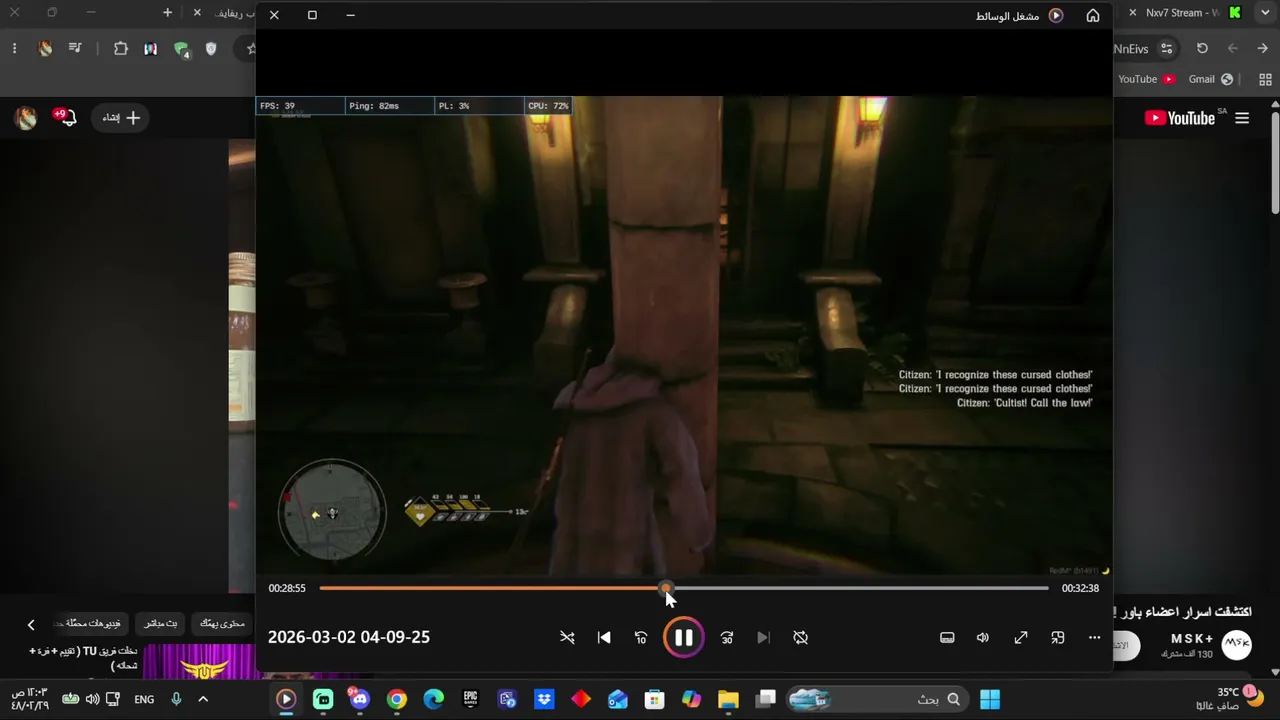Show hidden system tray icons
Image resolution: width=1280 pixels, height=720 pixels.
pos(203,699)
